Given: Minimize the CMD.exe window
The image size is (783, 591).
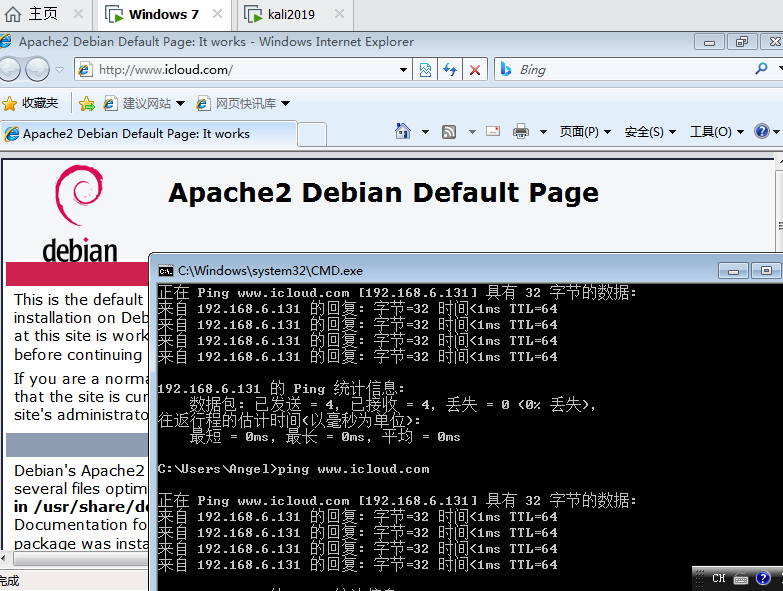Looking at the screenshot, I should (733, 271).
